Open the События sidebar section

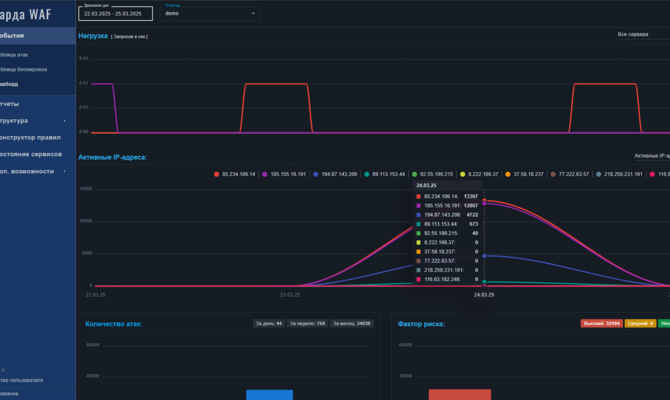[38, 36]
